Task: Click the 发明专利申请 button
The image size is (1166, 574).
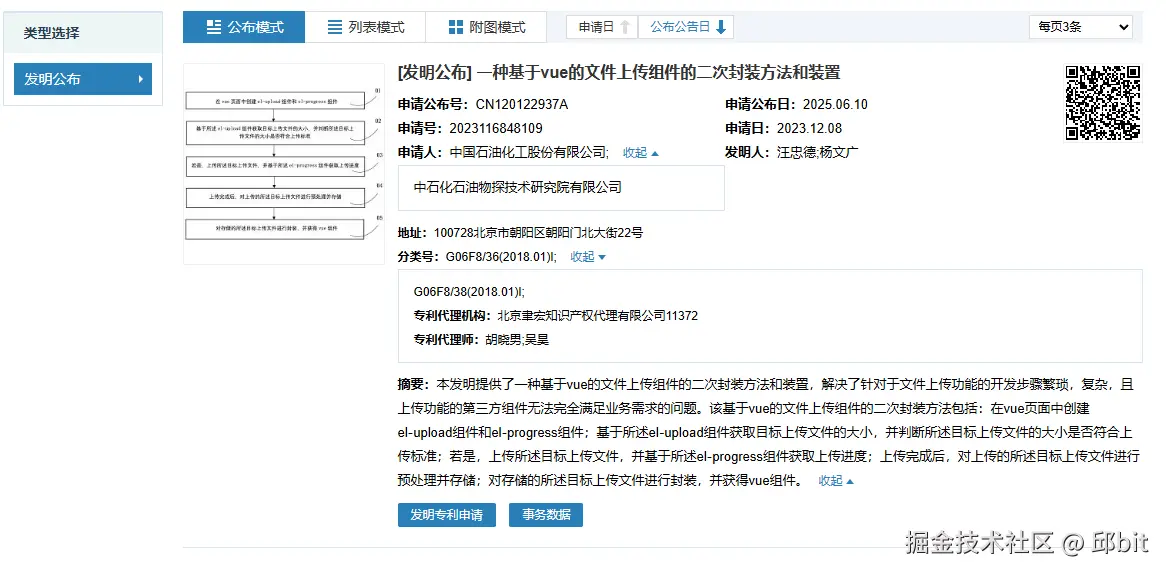Action: (x=446, y=515)
